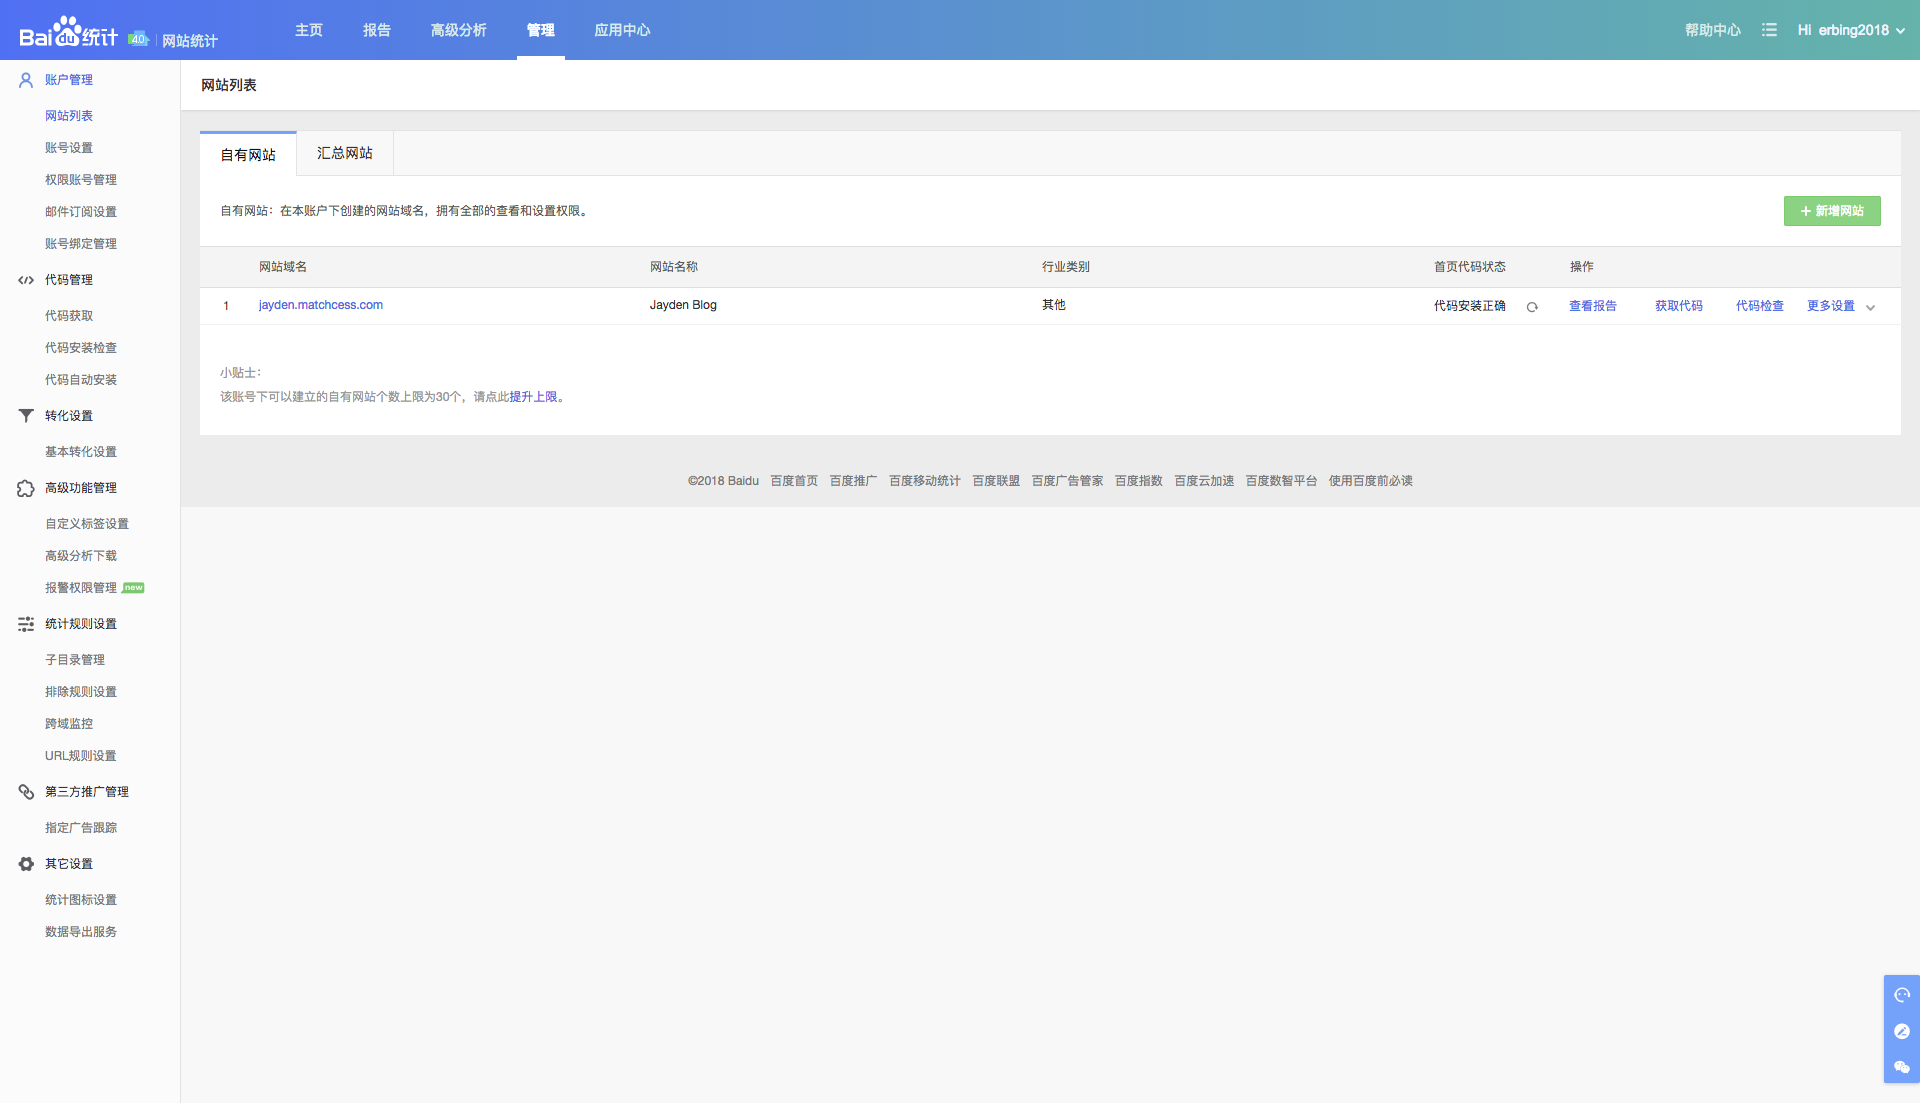Open the jayden.matchcess.com domain link

pos(320,305)
